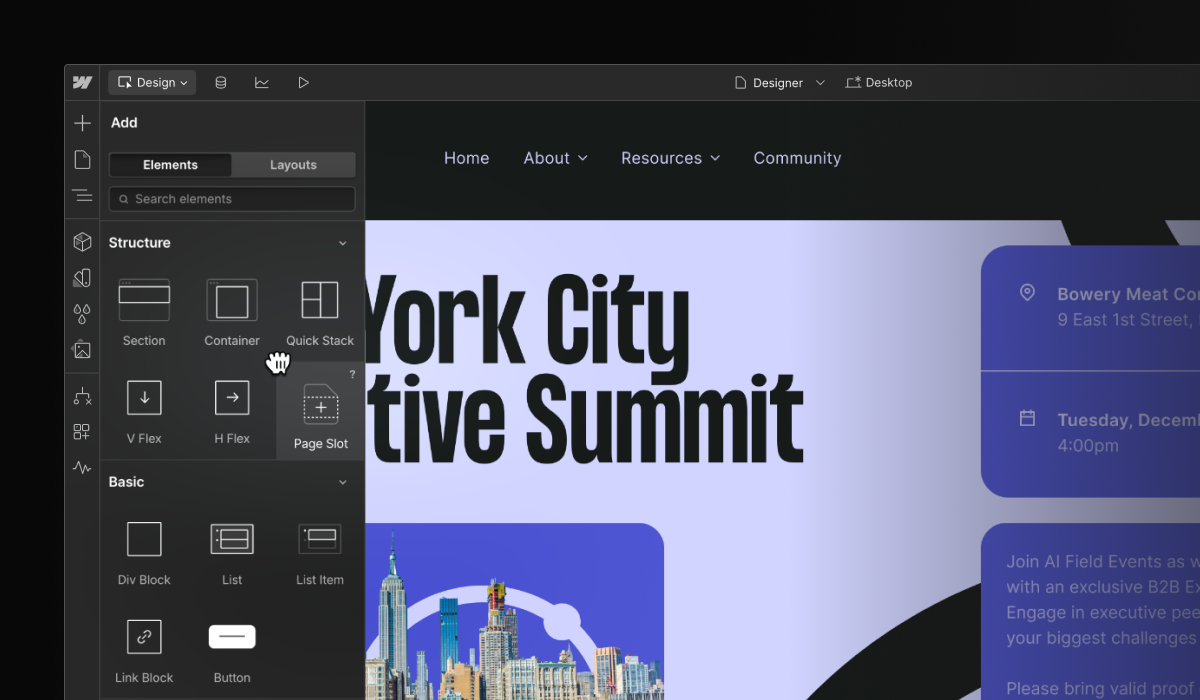This screenshot has height=700, width=1200.
Task: Add a Page Slot element
Action: 320,412
